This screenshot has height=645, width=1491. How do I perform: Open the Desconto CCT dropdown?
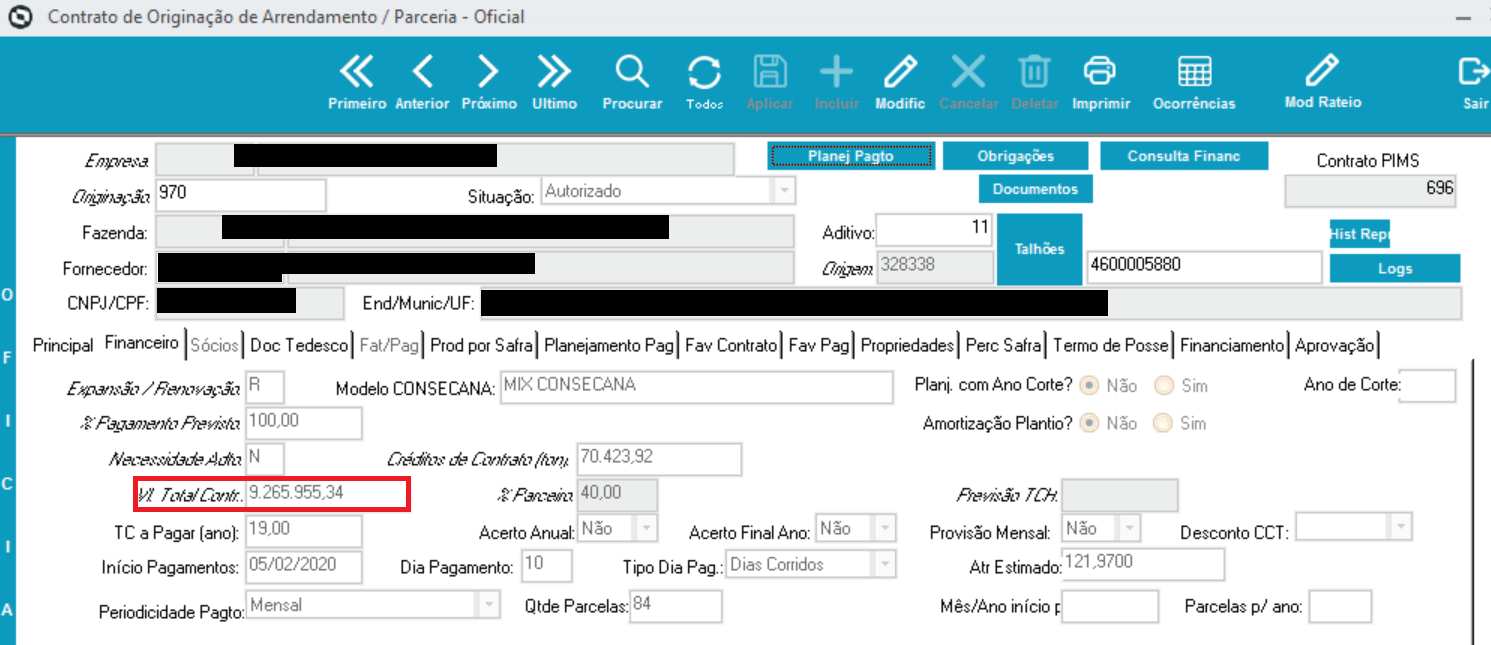(x=1400, y=528)
